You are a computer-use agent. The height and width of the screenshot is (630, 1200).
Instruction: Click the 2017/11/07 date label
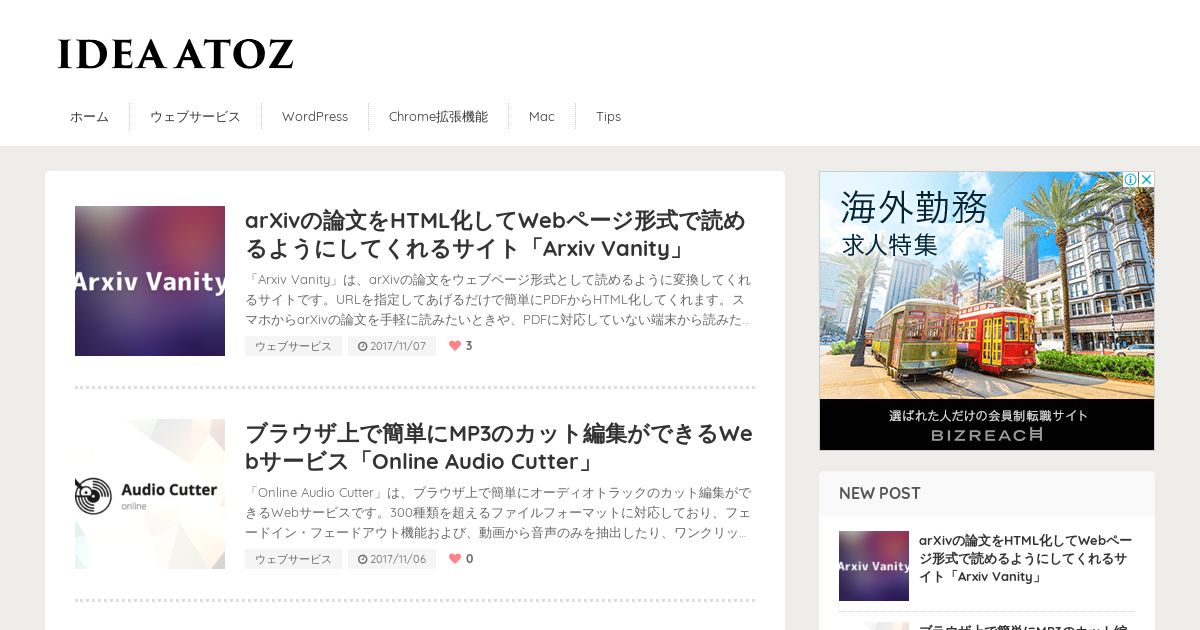(392, 346)
